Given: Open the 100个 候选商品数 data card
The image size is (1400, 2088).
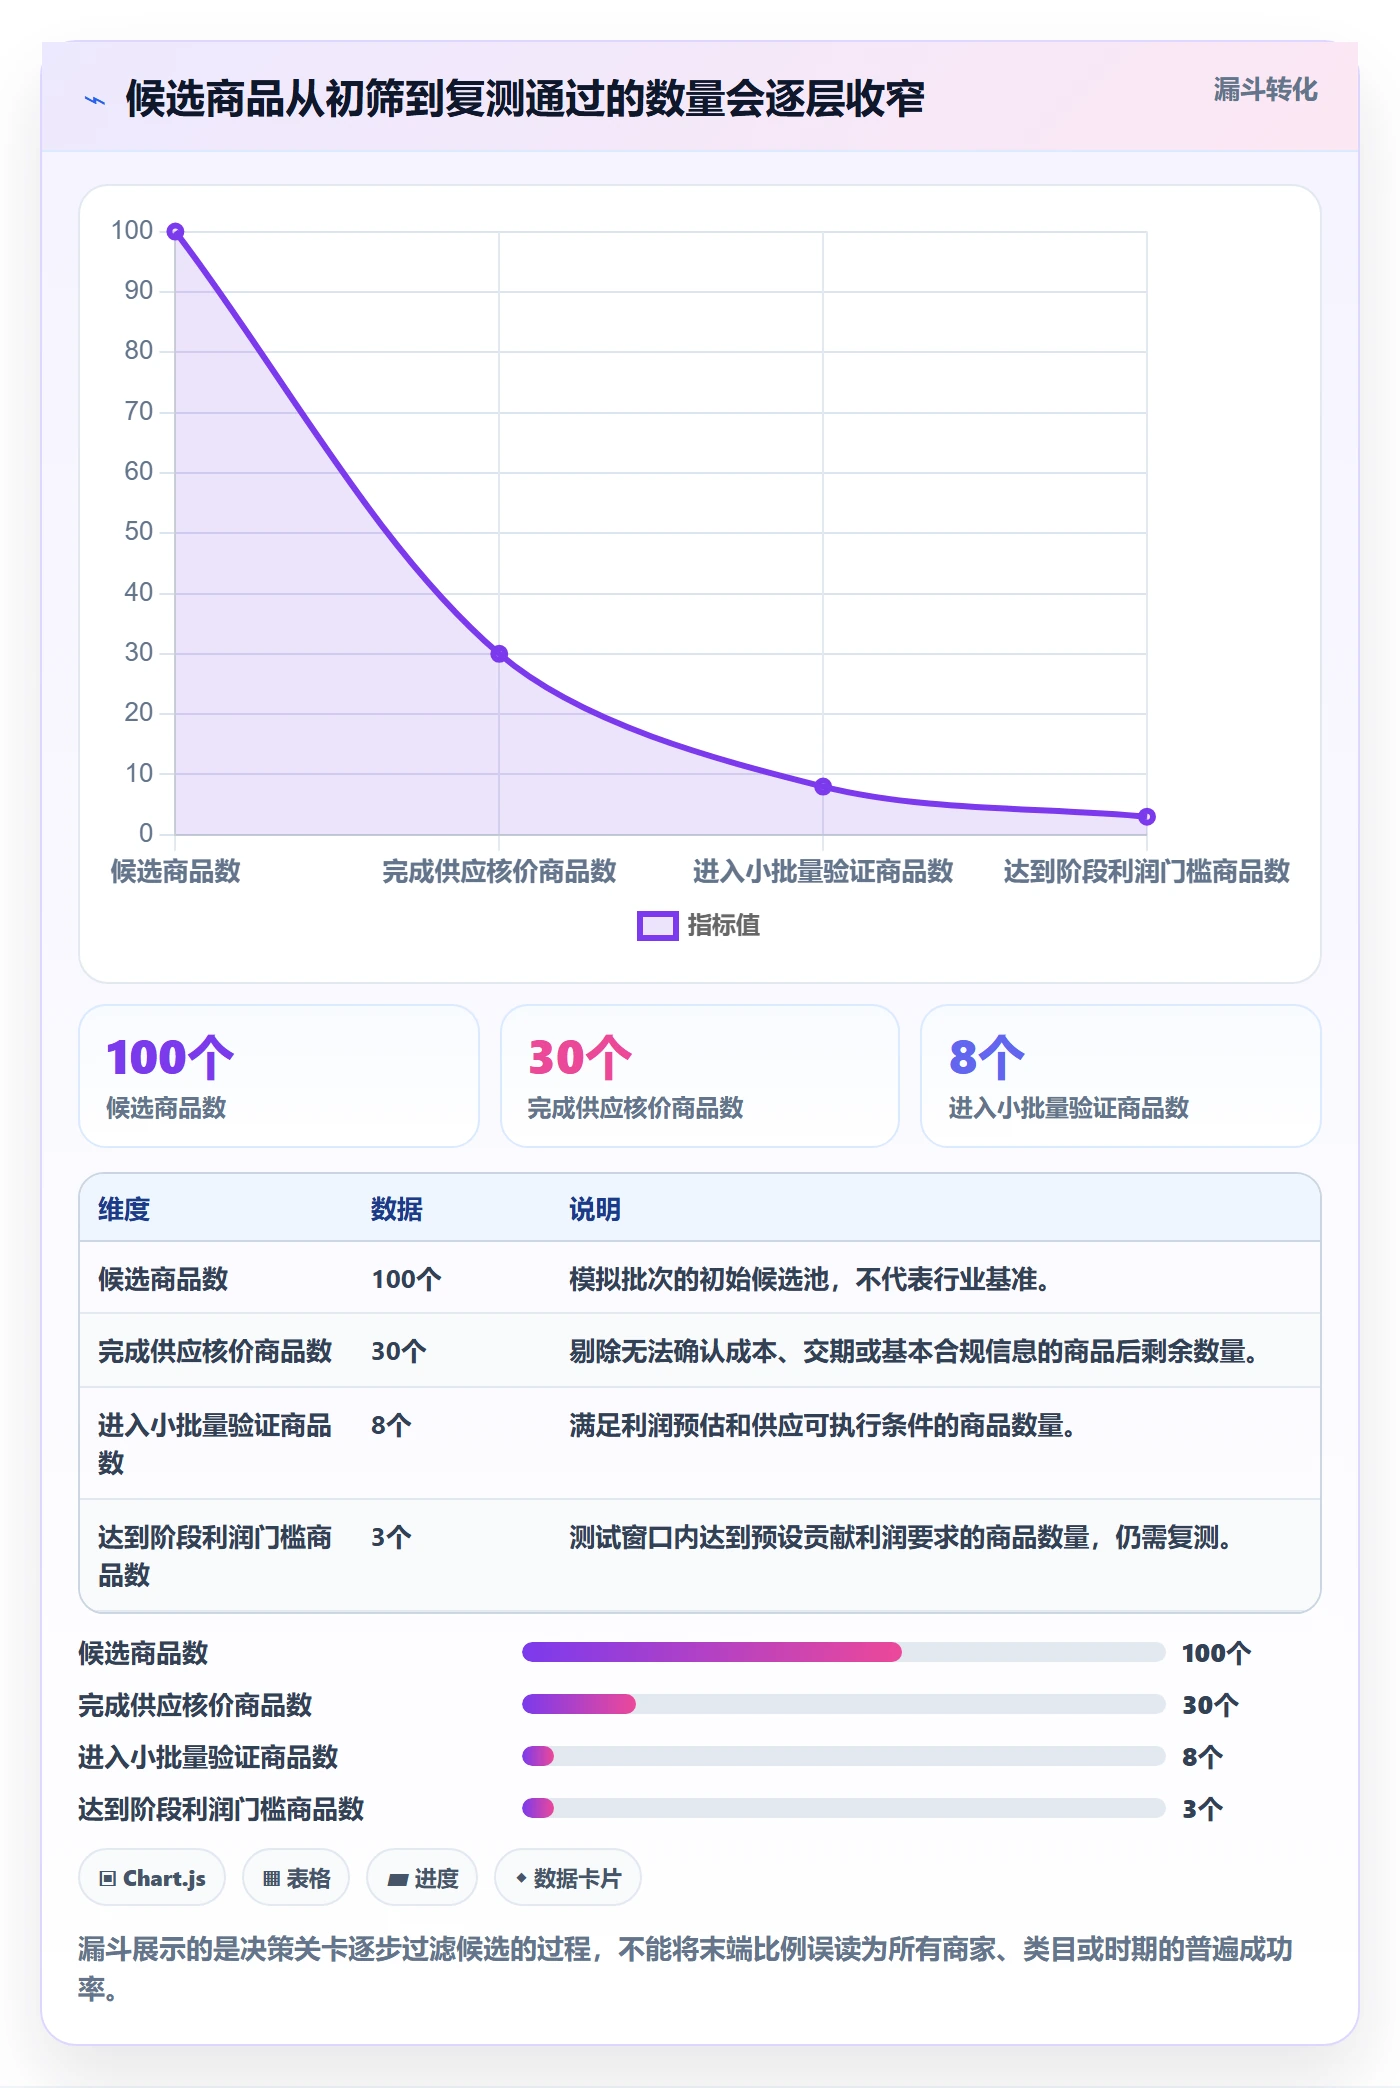Looking at the screenshot, I should tap(279, 1076).
